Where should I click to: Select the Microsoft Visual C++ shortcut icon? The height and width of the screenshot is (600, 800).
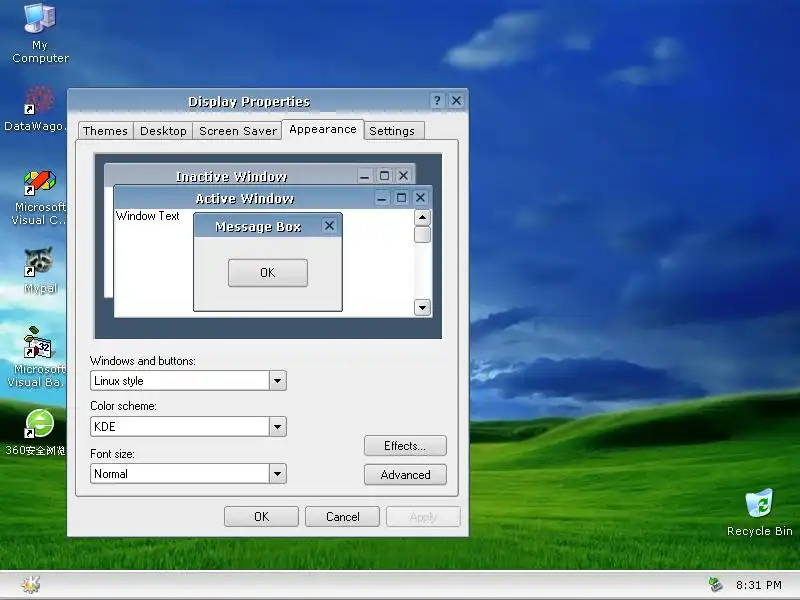[39, 198]
